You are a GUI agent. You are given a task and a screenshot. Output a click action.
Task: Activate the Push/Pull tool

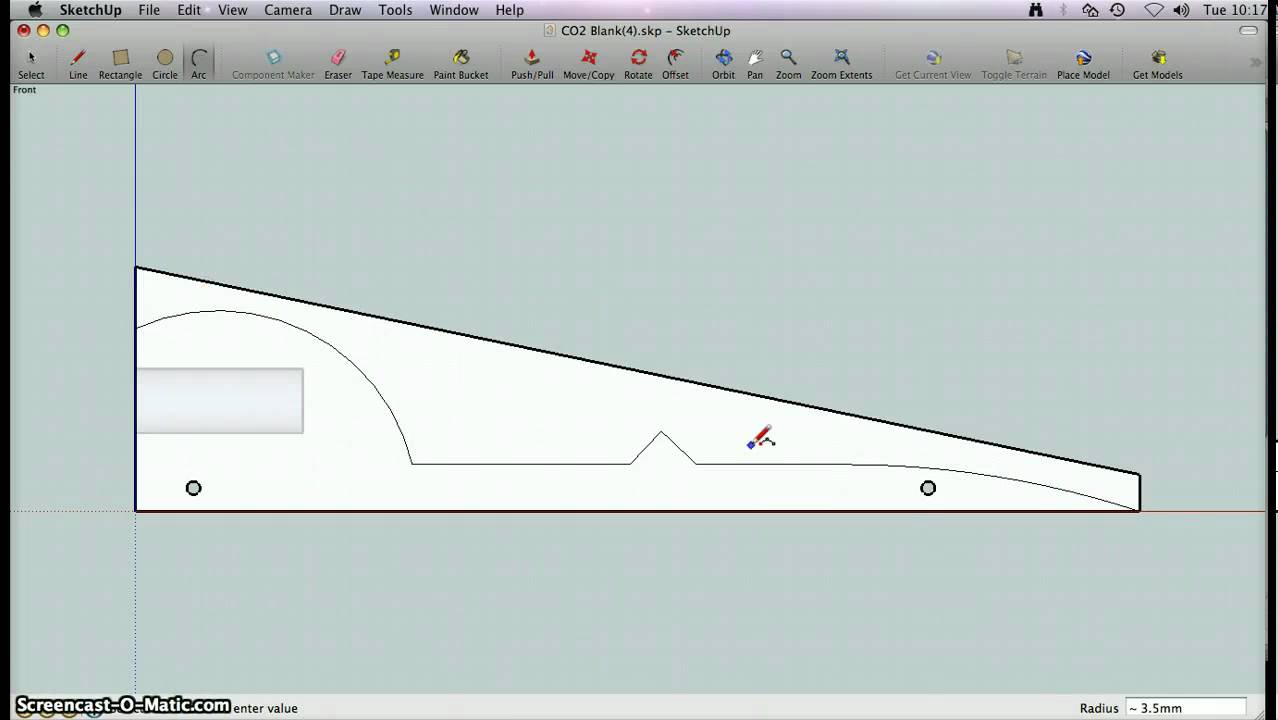(532, 58)
